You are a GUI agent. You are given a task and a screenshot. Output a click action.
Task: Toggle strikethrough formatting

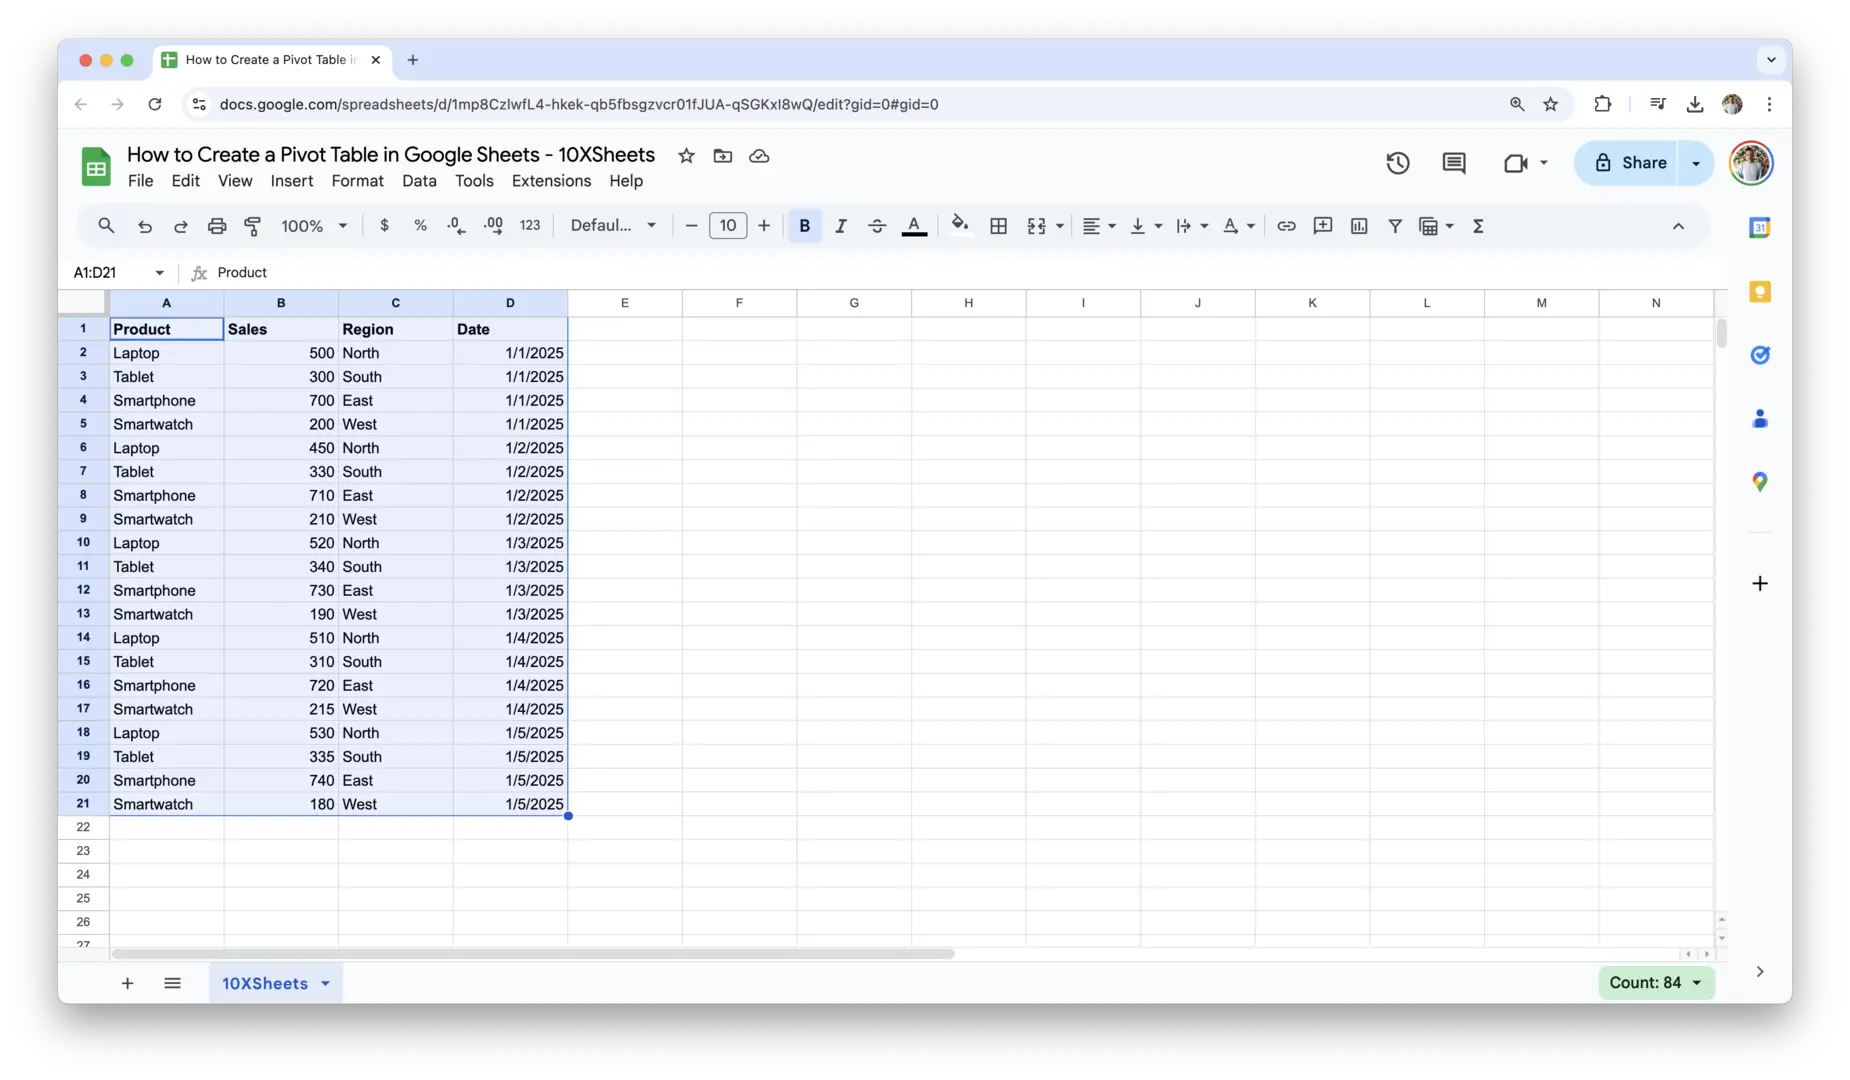coord(876,226)
